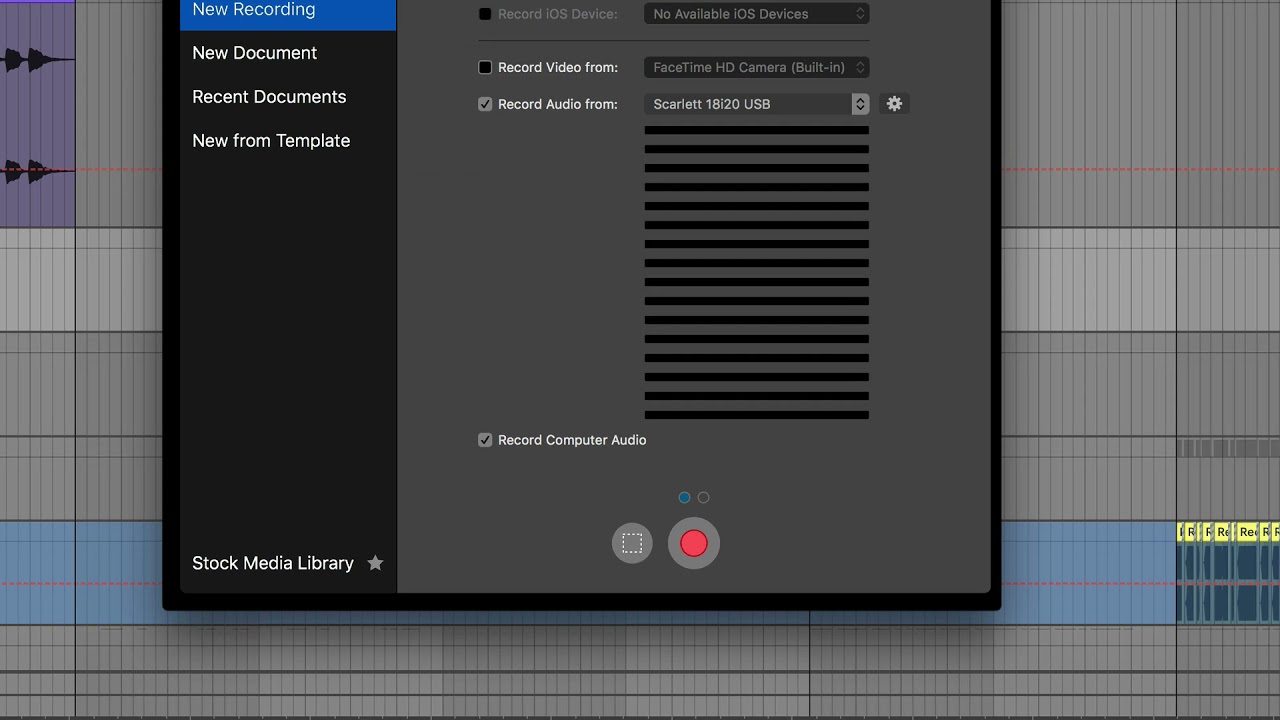Start recording with the red record button

pyautogui.click(x=693, y=543)
